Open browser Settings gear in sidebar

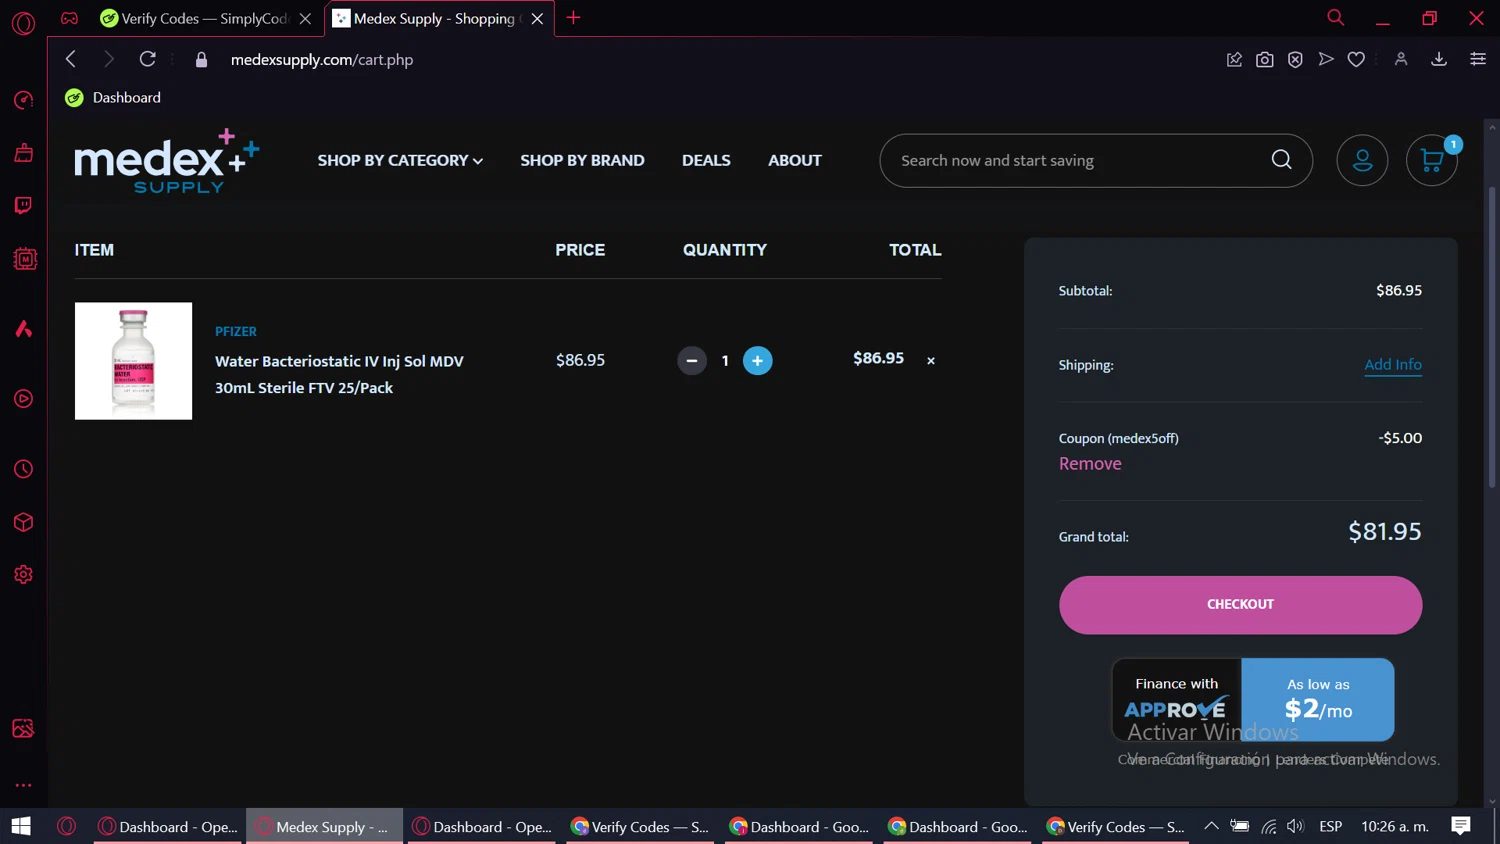point(23,575)
